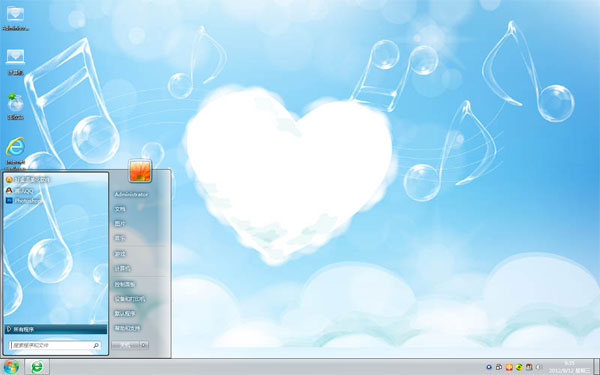Click the dual-window tray icon
The height and width of the screenshot is (375, 600).
499,367
